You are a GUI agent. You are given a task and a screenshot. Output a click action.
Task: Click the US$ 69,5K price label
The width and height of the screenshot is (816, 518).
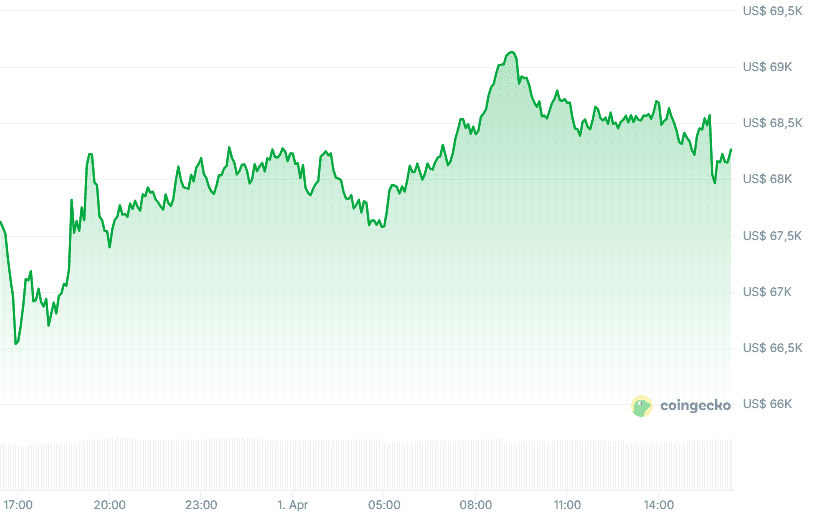773,11
